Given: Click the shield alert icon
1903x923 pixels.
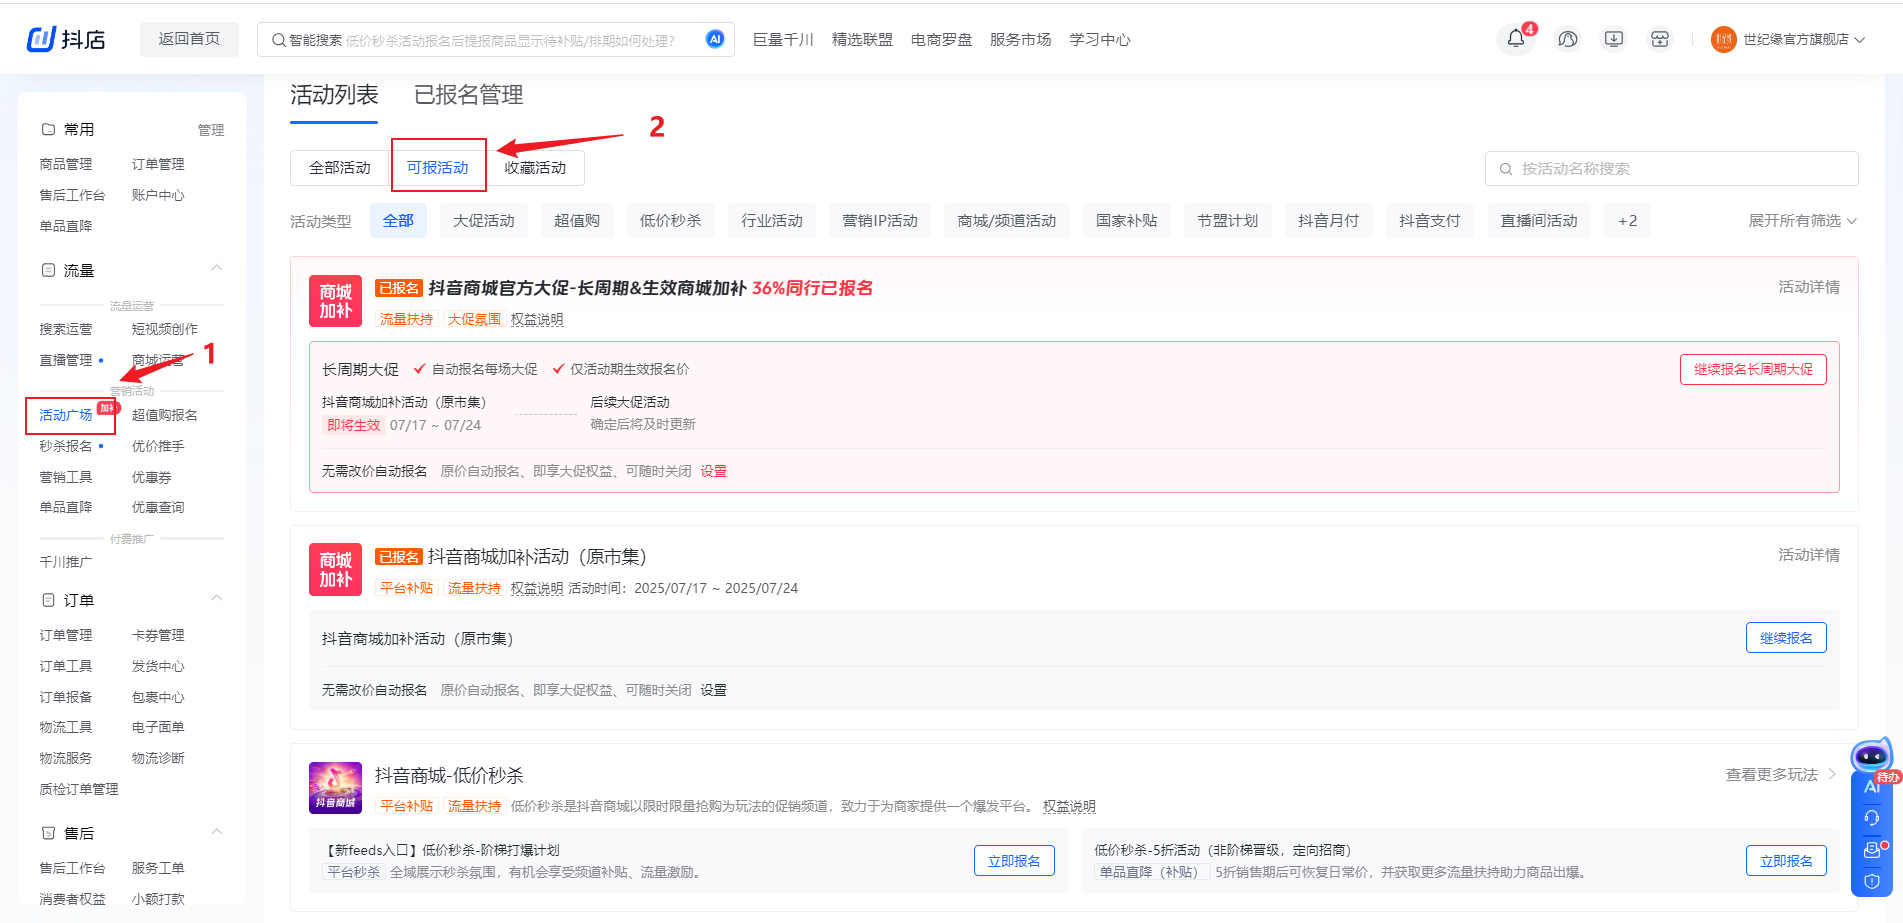Looking at the screenshot, I should tap(1872, 881).
